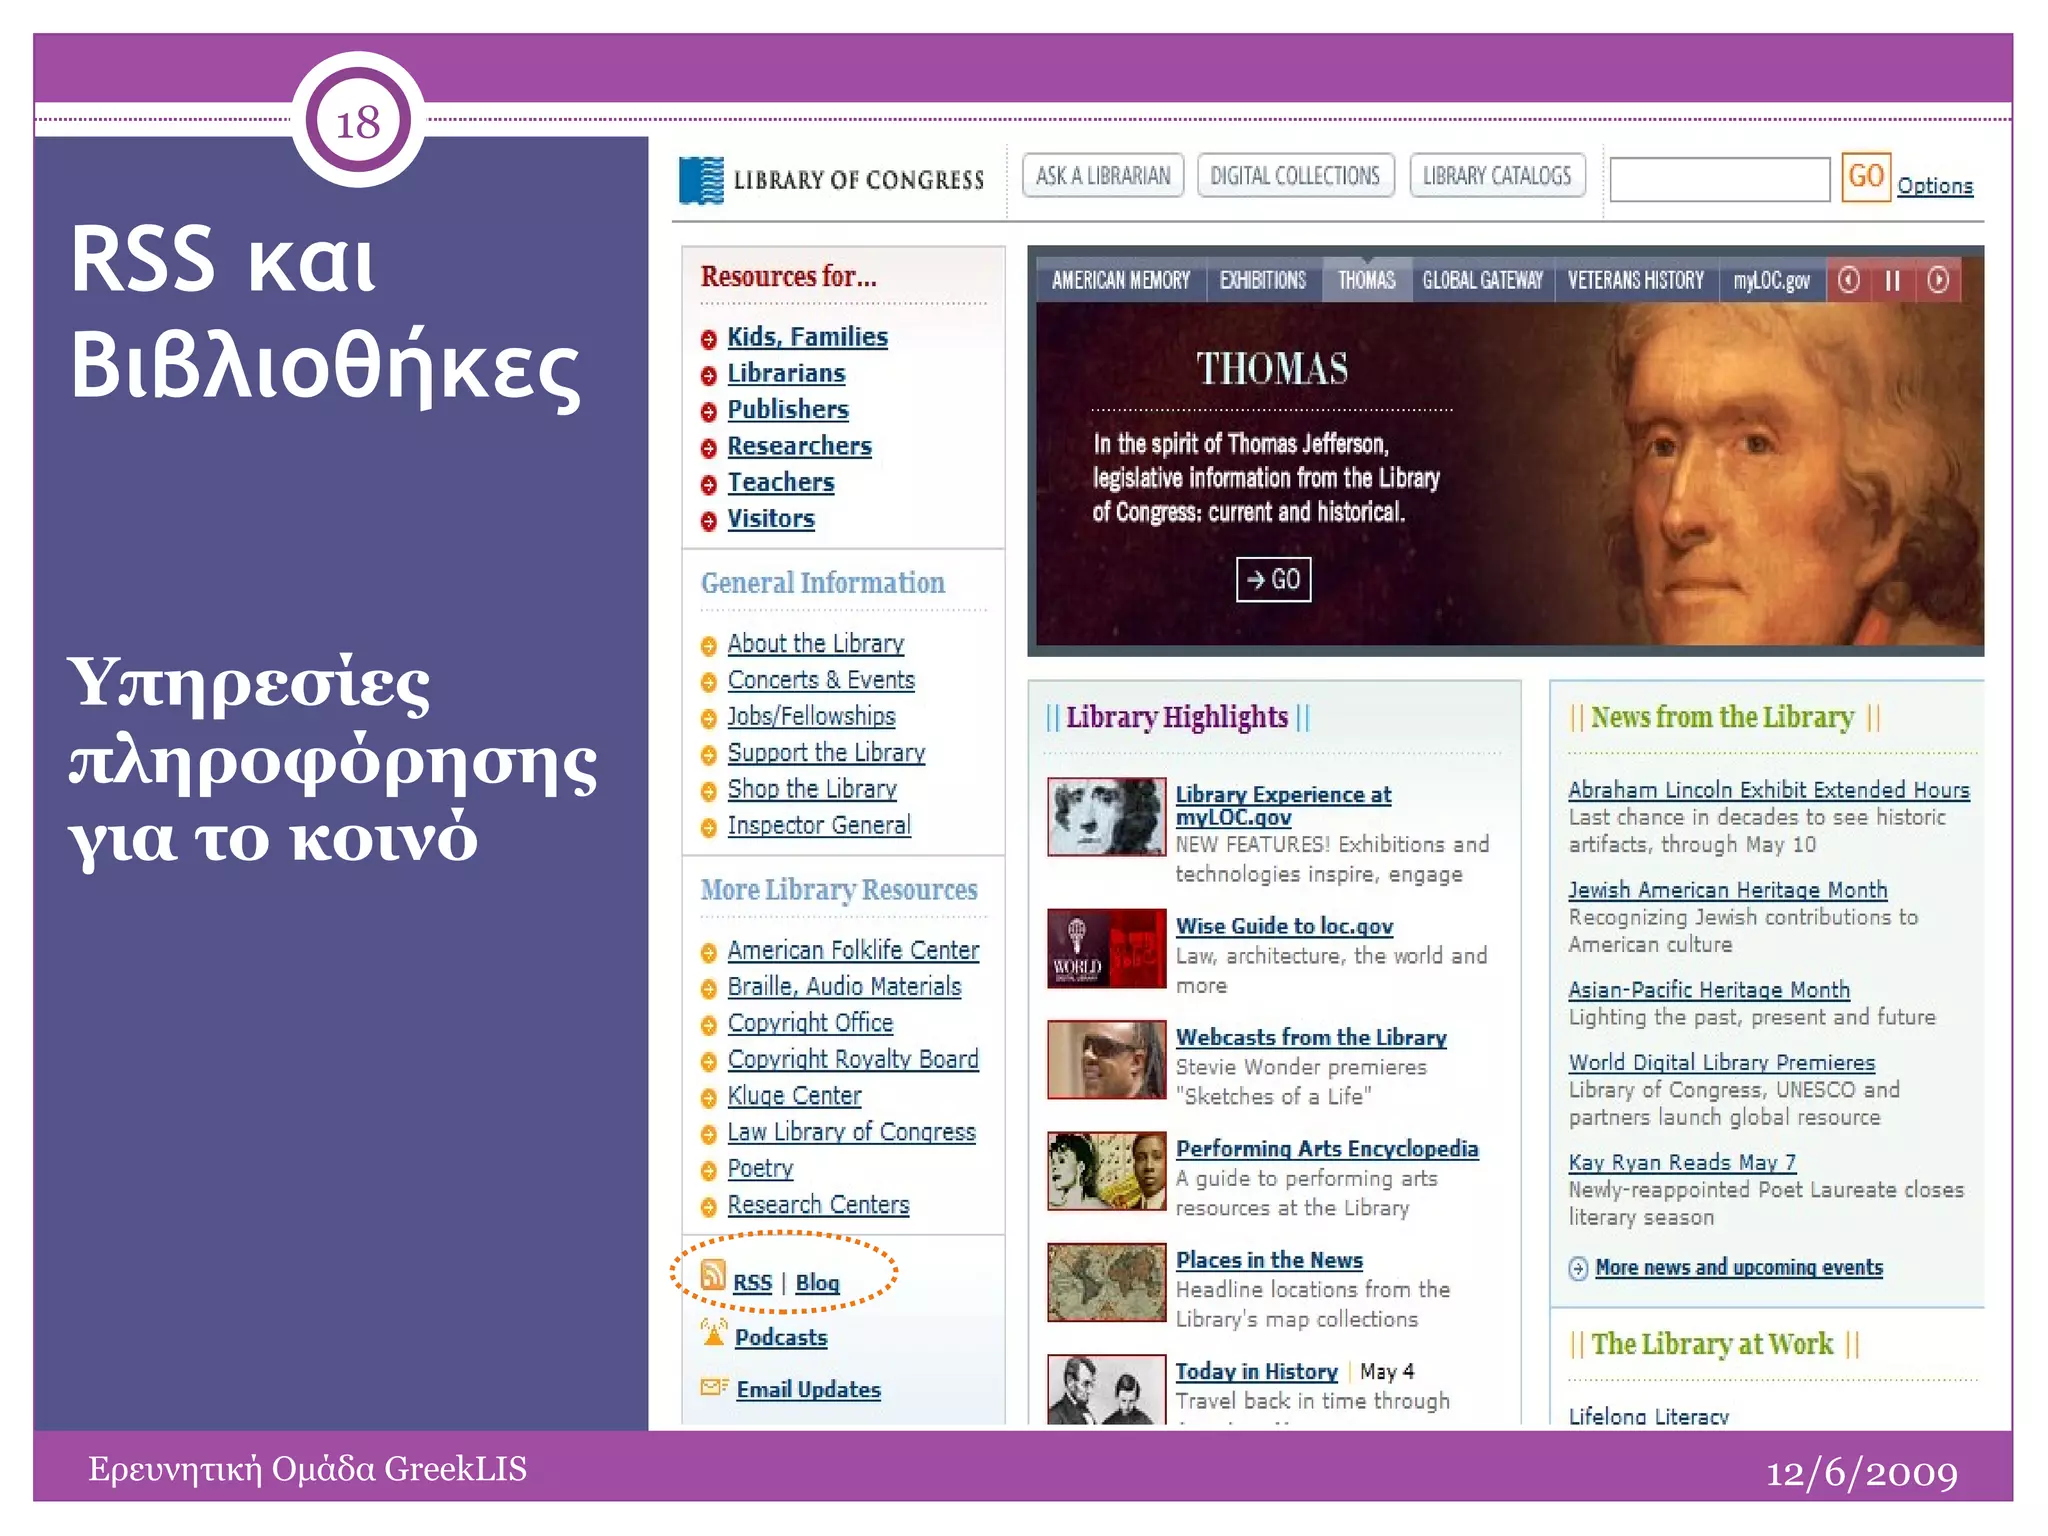Open Law Library of Congress link
Screen dimensions: 2048x1536
(x=851, y=1132)
